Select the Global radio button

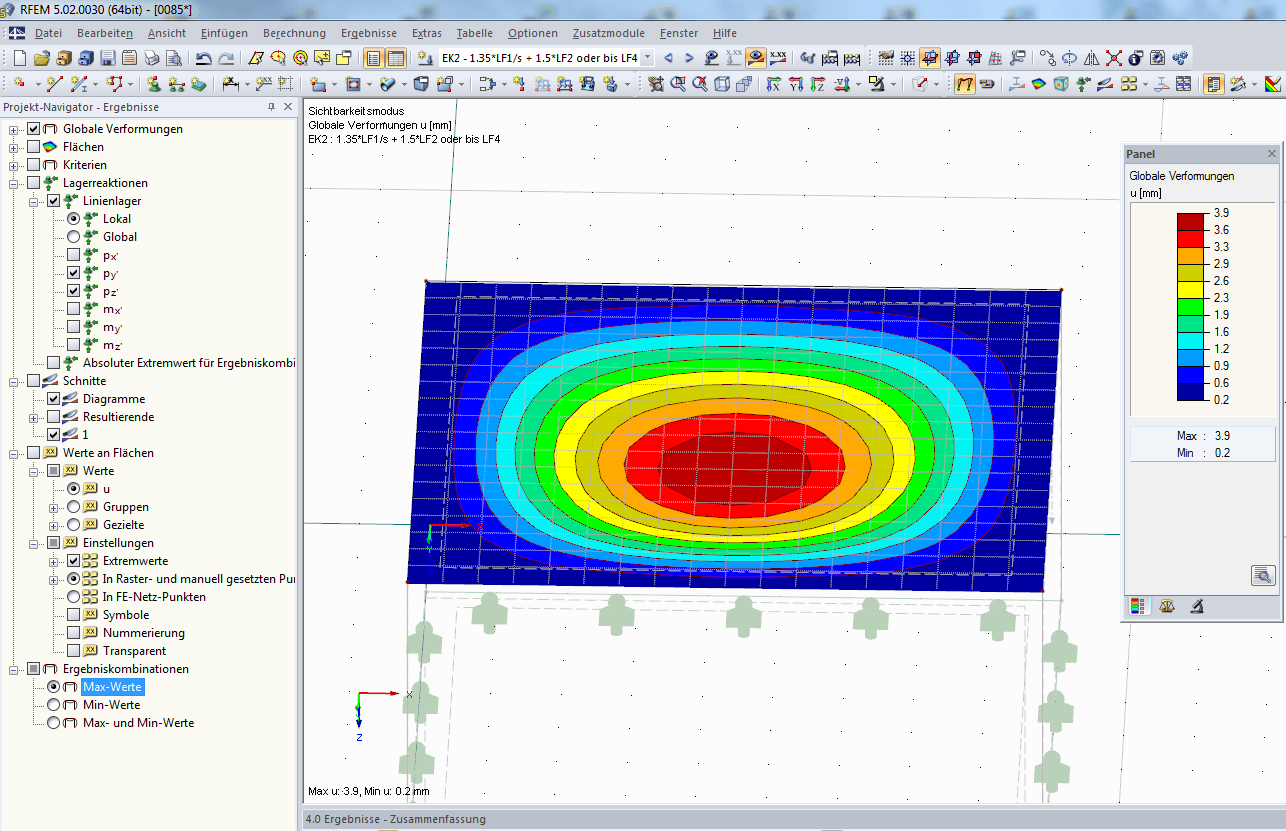pos(74,237)
